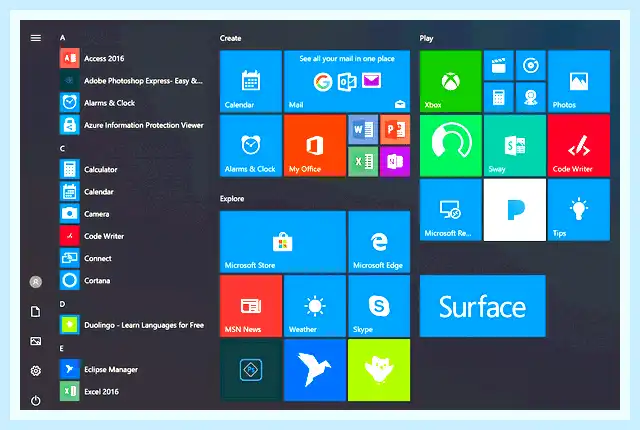Open Pictures from Start sidebar

[36, 341]
